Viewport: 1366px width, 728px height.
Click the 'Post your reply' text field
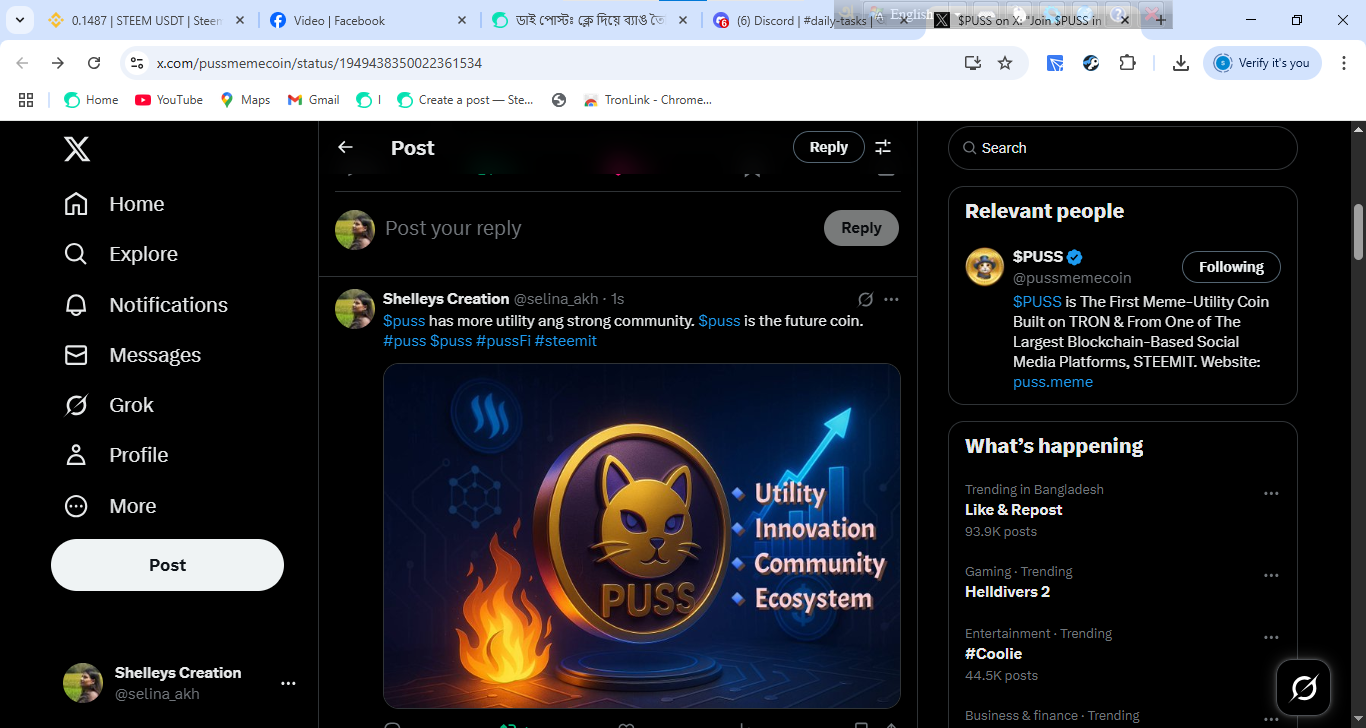click(597, 228)
